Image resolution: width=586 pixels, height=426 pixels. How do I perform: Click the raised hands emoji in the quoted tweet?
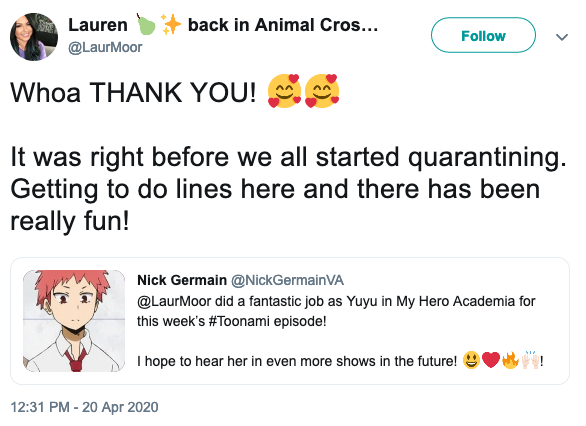531,360
